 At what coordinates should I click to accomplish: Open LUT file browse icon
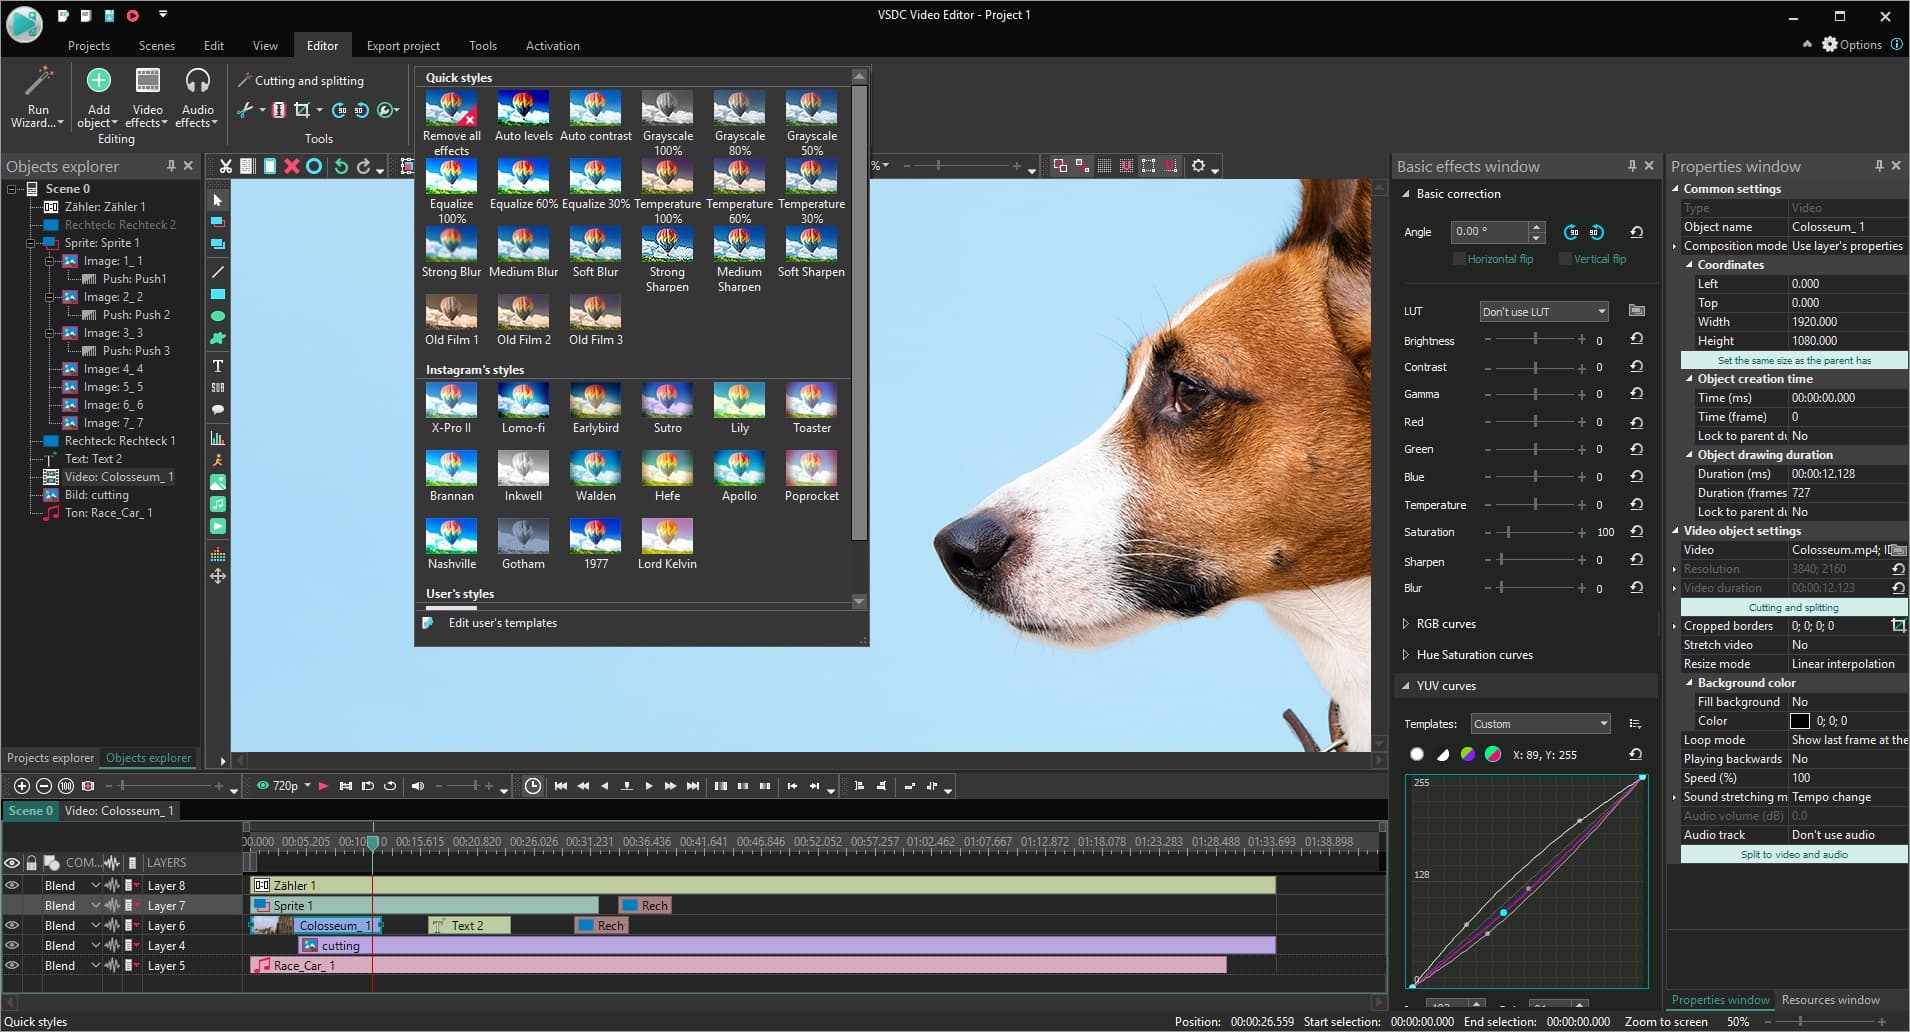pos(1636,311)
